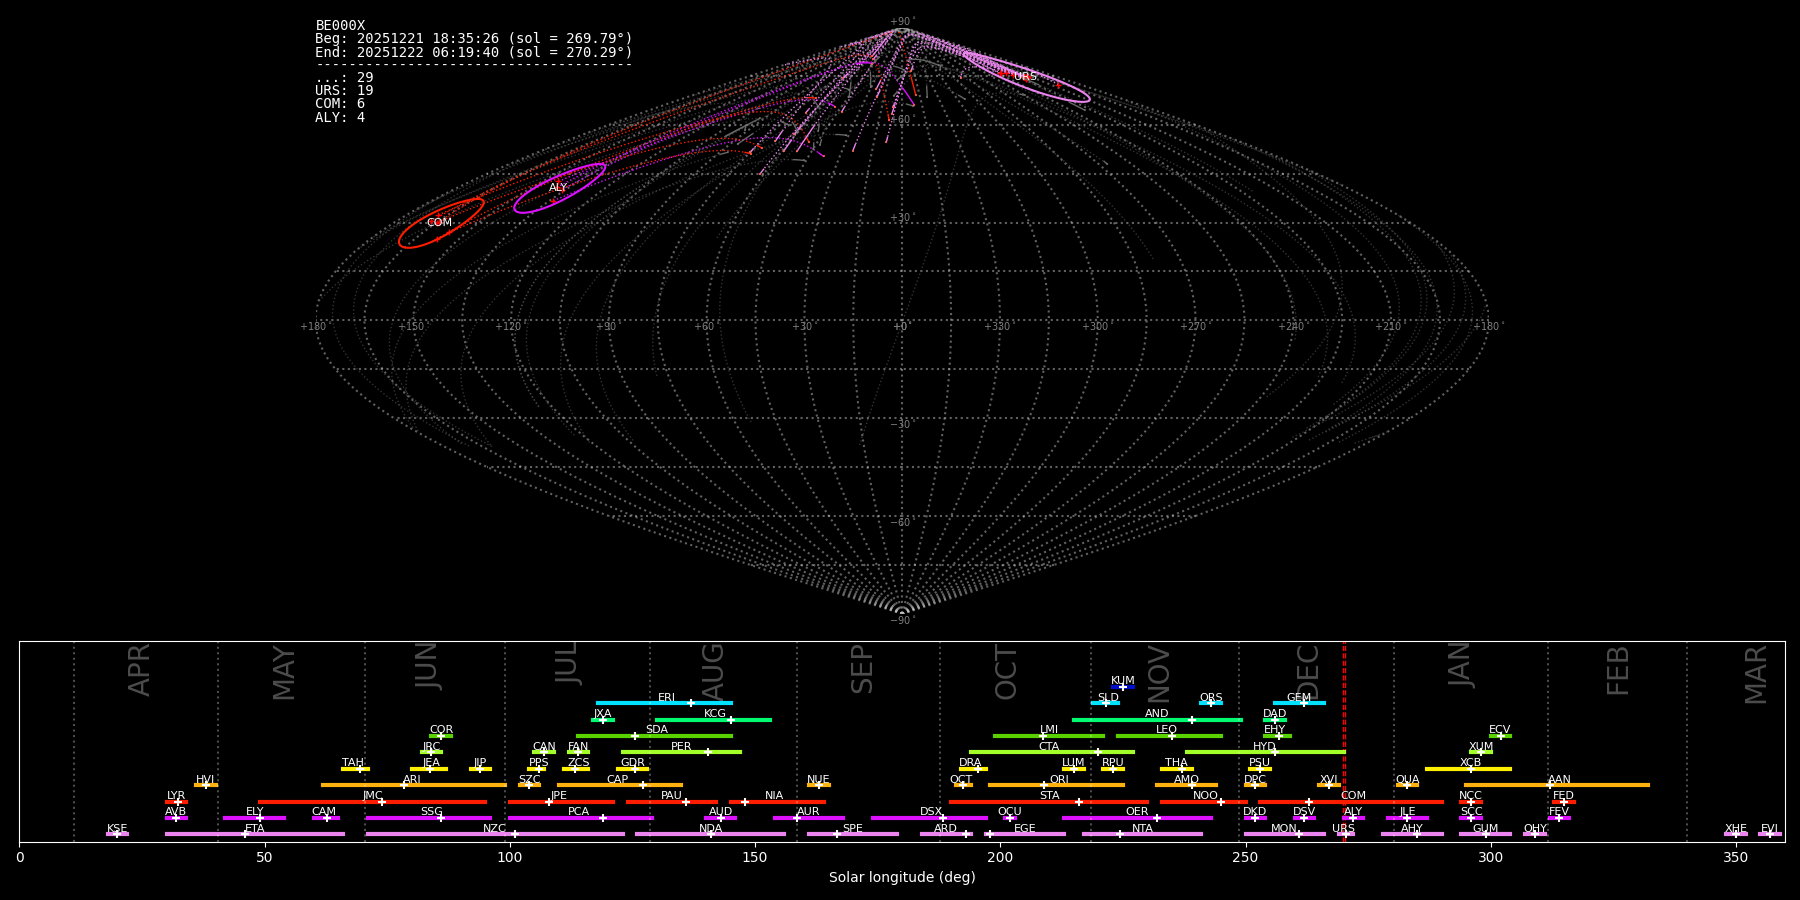Click the HYD shower label in timeline

point(1265,747)
